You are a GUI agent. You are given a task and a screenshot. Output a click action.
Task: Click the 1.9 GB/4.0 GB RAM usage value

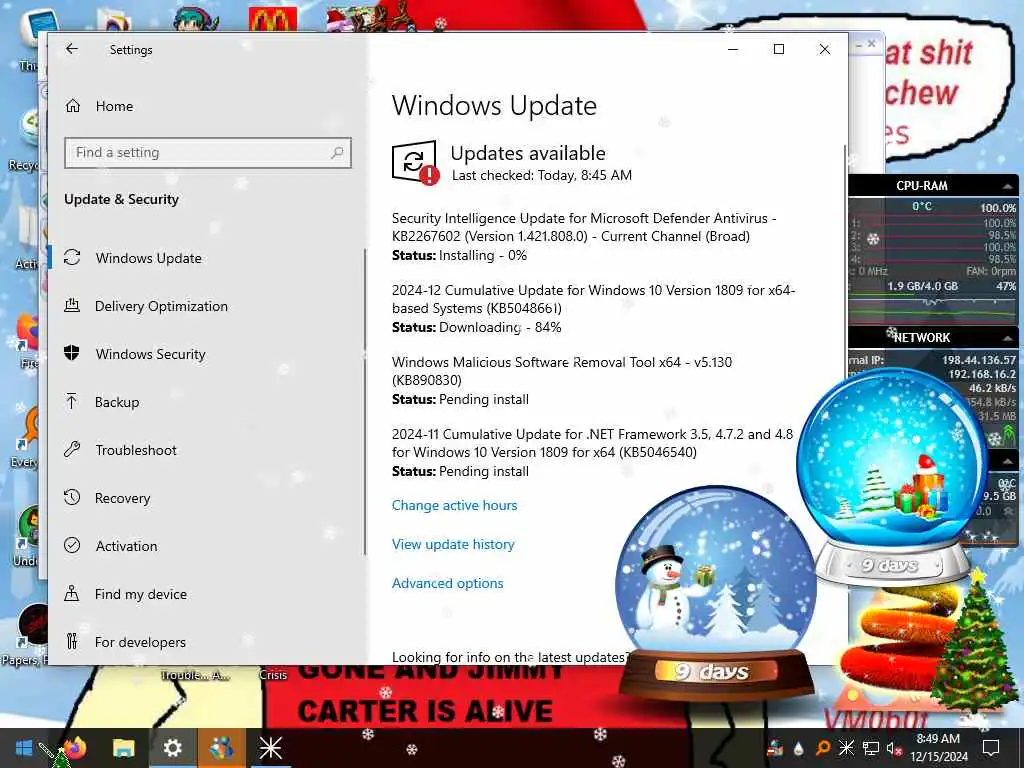pyautogui.click(x=922, y=286)
